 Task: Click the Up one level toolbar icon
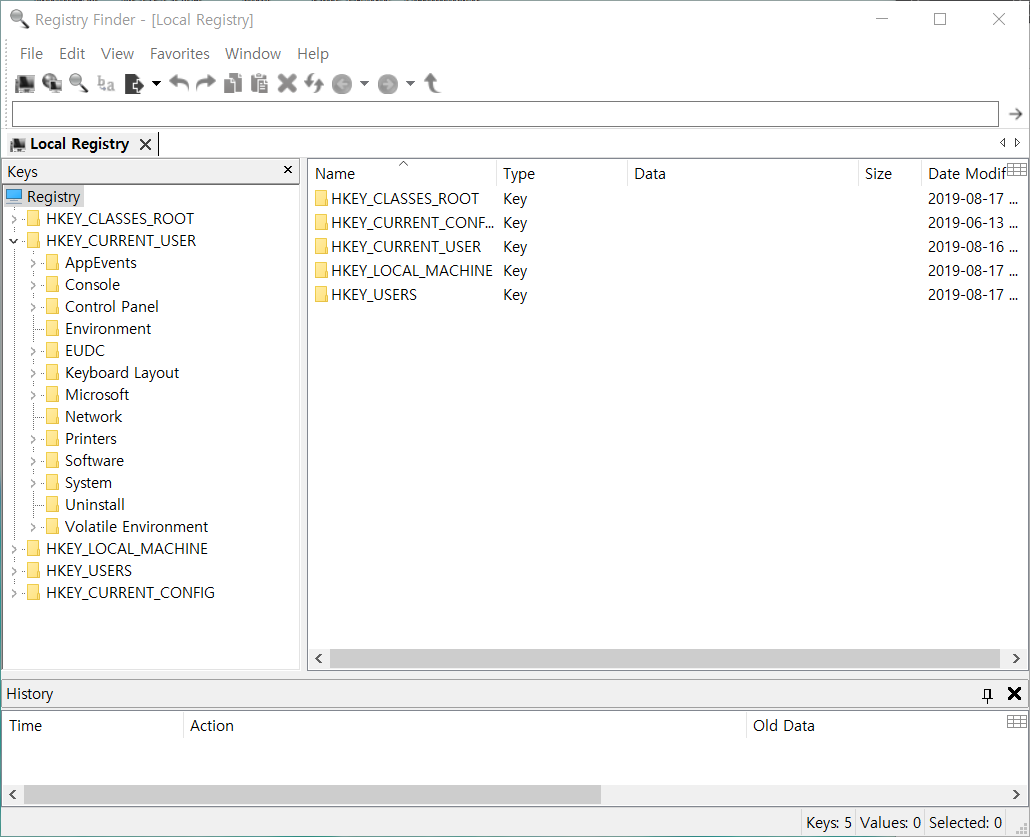pos(432,83)
